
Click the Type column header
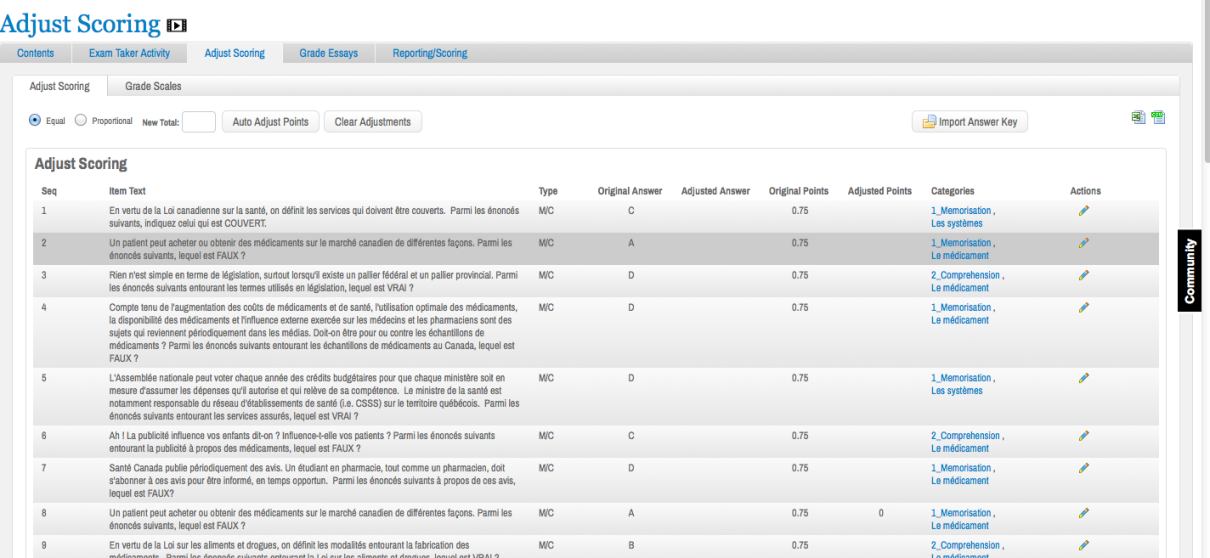tap(548, 191)
